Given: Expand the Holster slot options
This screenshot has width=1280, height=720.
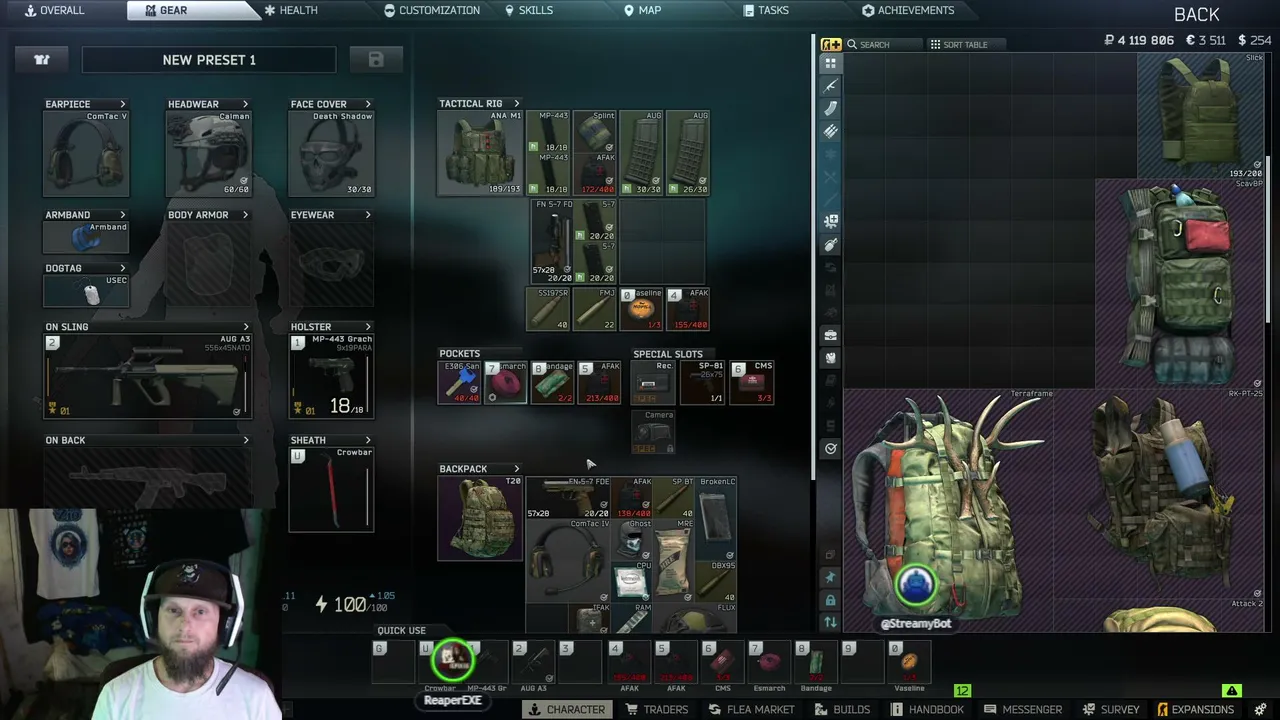Looking at the screenshot, I should coord(368,327).
